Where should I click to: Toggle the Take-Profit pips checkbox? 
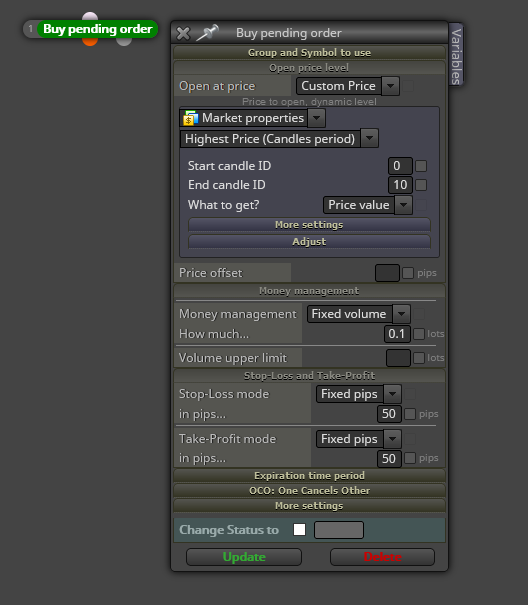(x=410, y=458)
